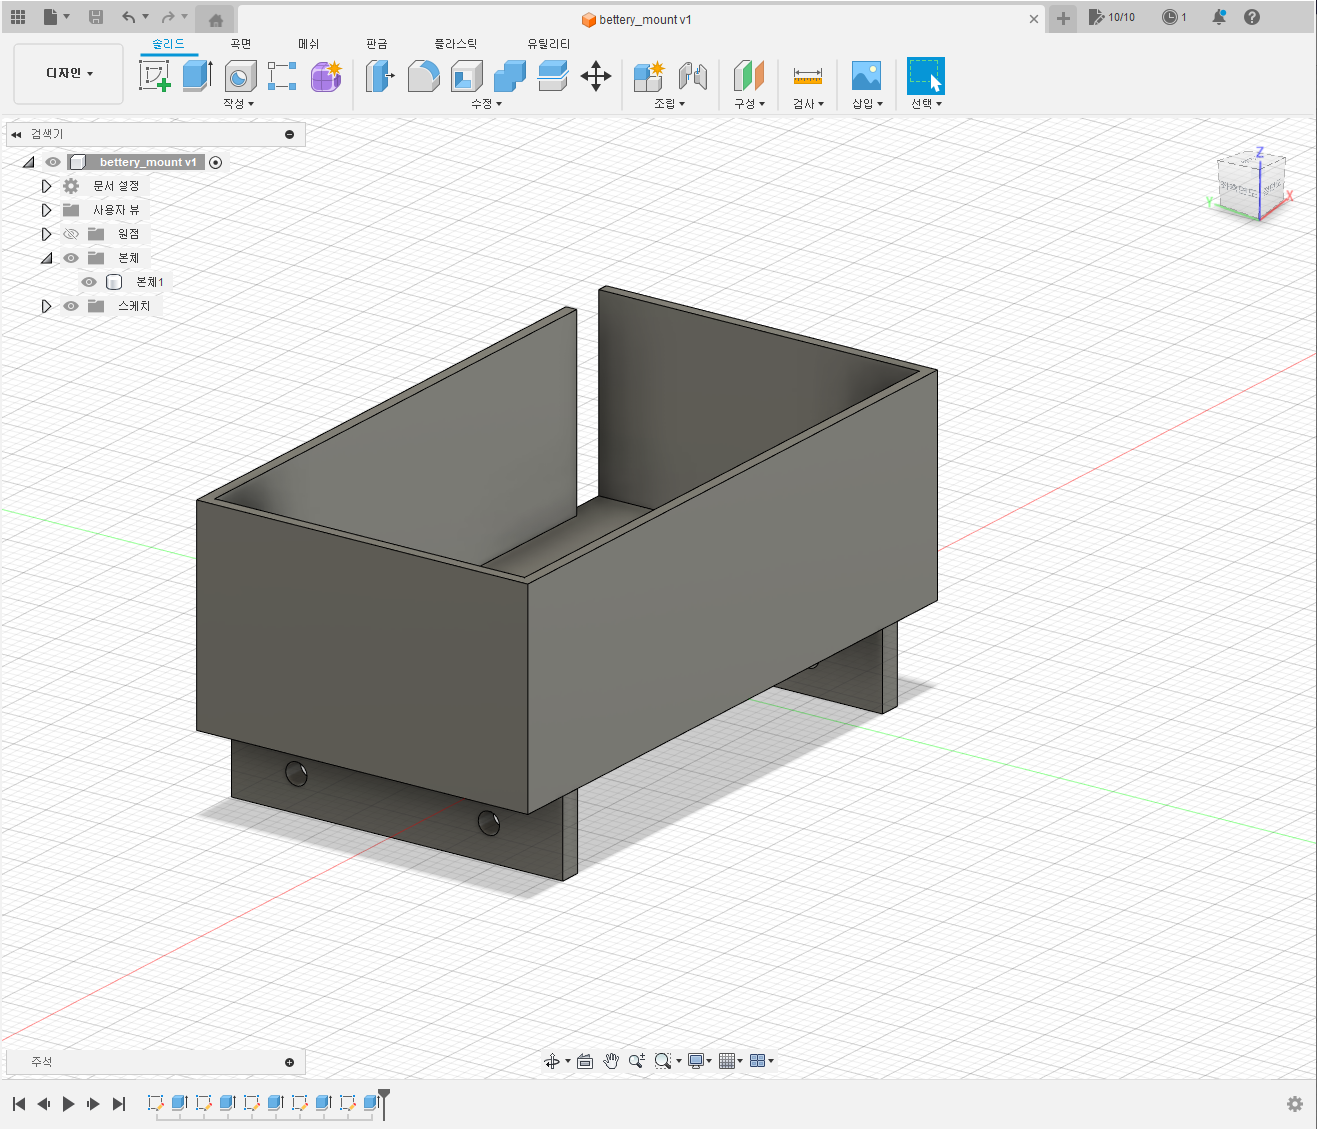Expand the 문서 설정 node
1317x1129 pixels.
point(46,186)
